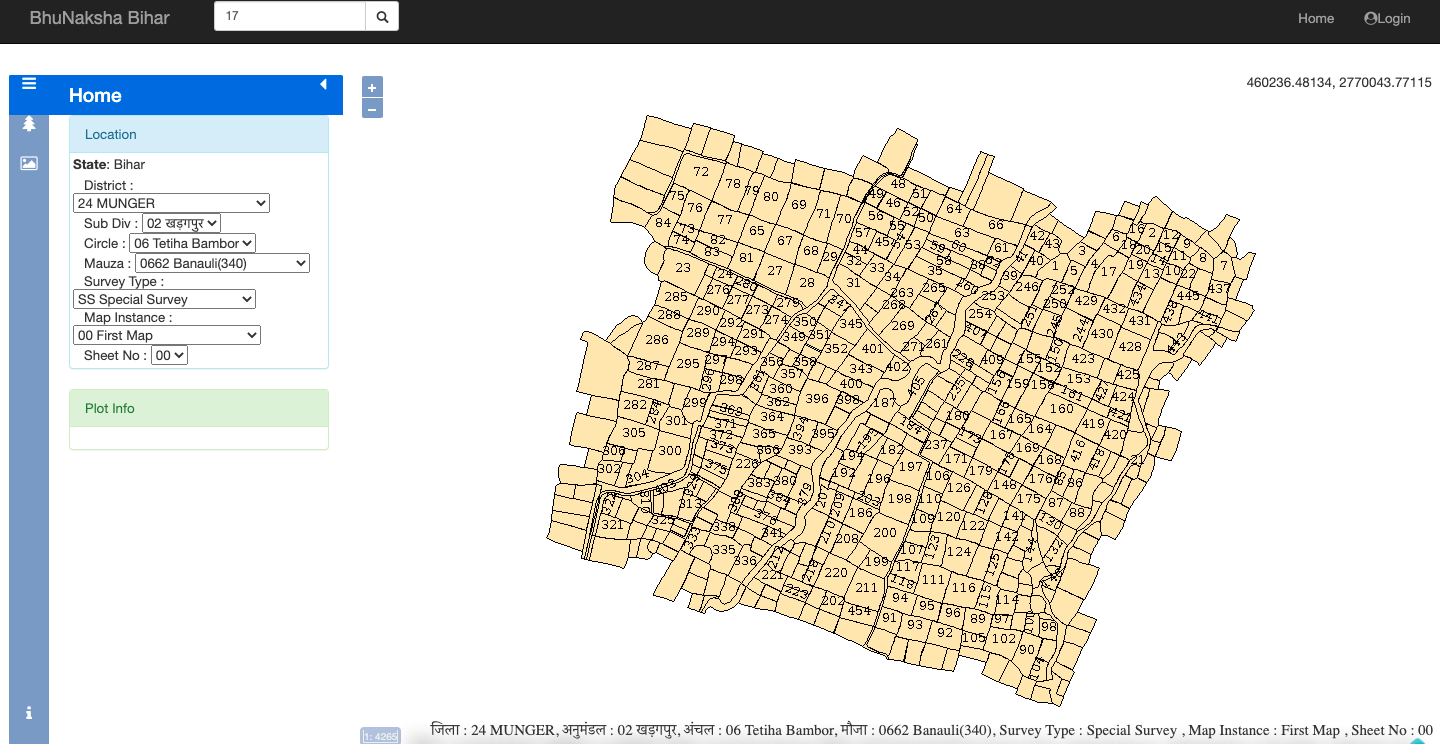Collapse the Home panel with arrow

(323, 85)
